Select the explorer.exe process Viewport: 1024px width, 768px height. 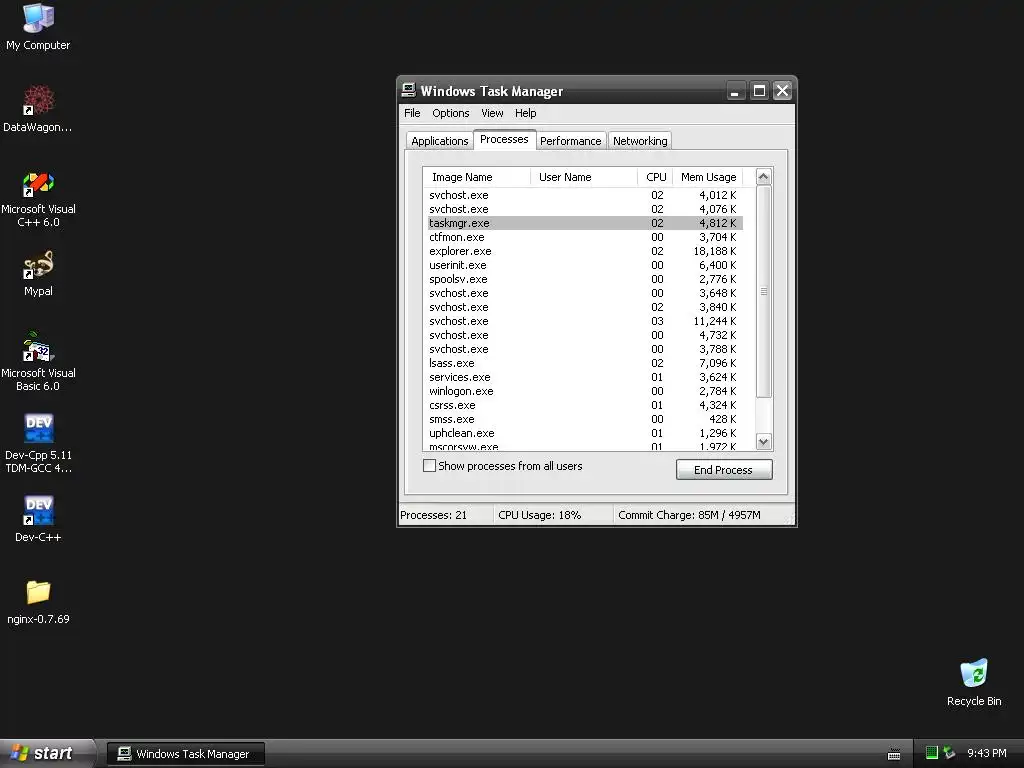coord(585,251)
